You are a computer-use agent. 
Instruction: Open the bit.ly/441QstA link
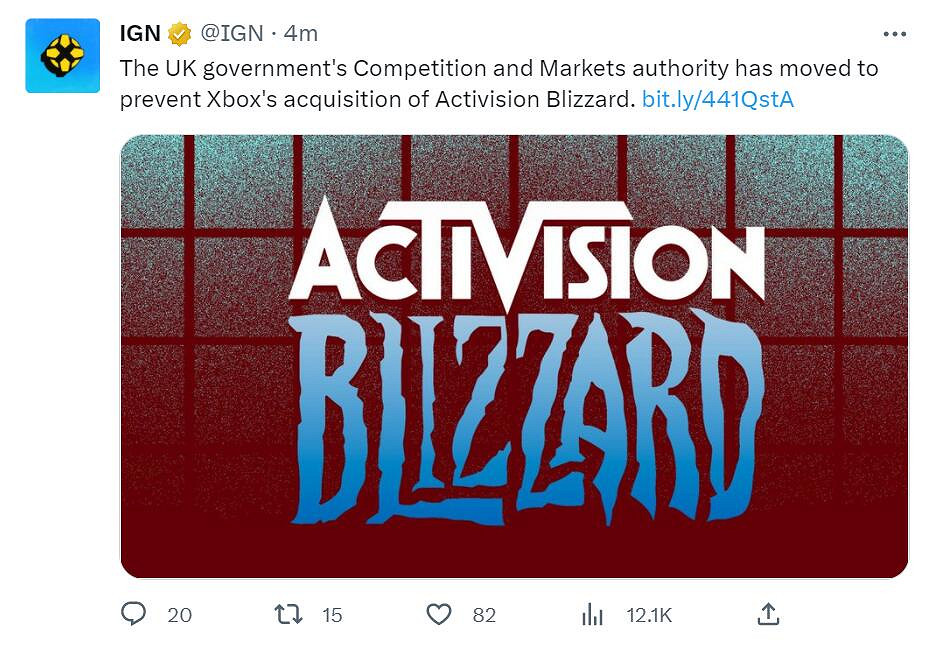718,100
